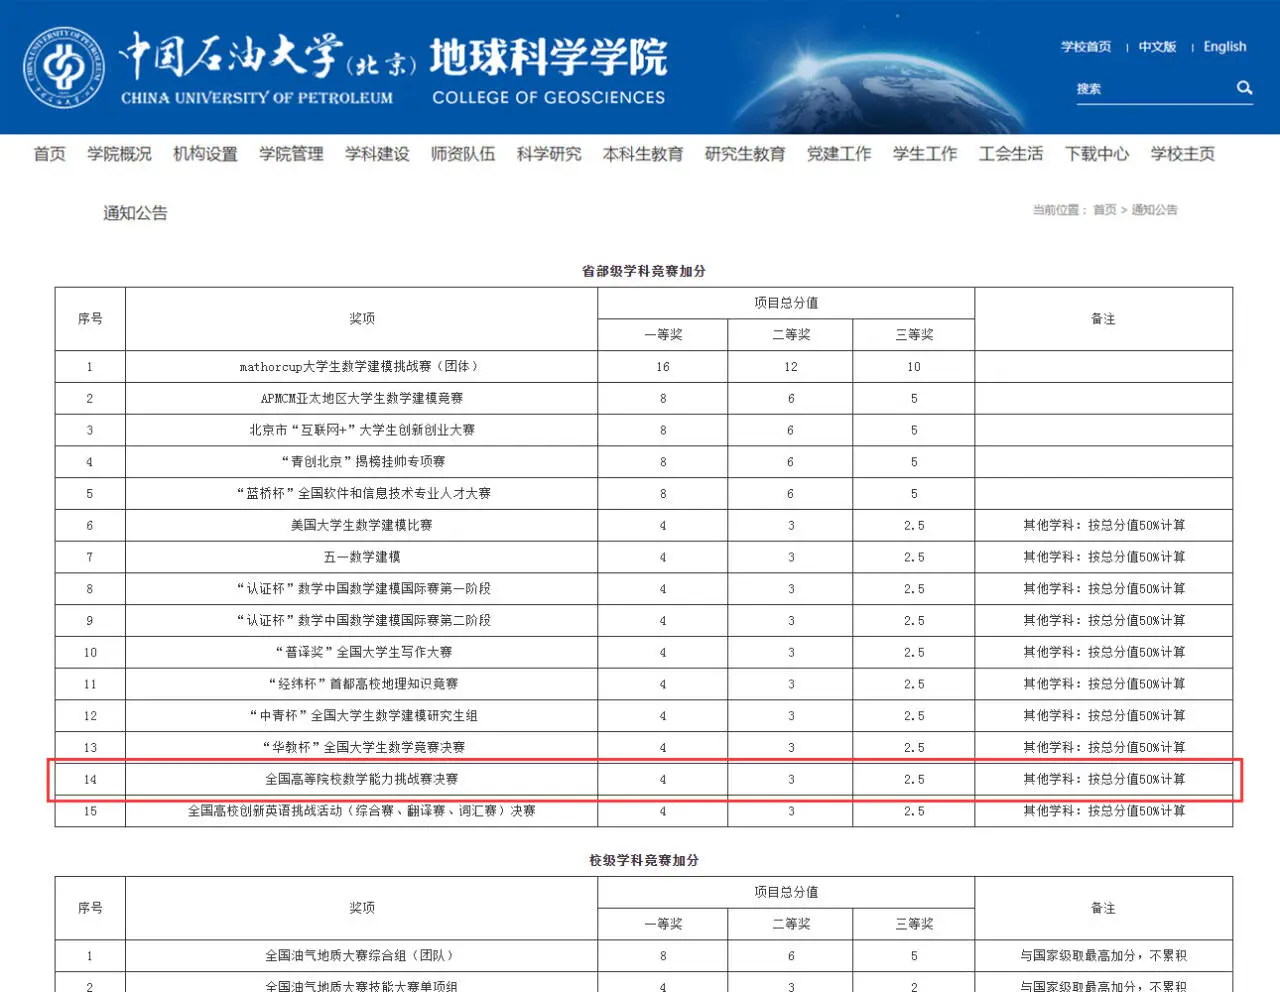Click the university round emblem logo
The height and width of the screenshot is (992, 1280).
(x=64, y=67)
